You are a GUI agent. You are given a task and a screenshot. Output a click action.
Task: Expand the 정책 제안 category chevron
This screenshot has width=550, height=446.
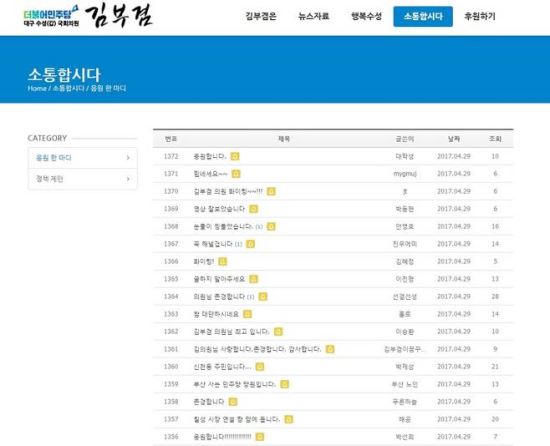[128, 179]
